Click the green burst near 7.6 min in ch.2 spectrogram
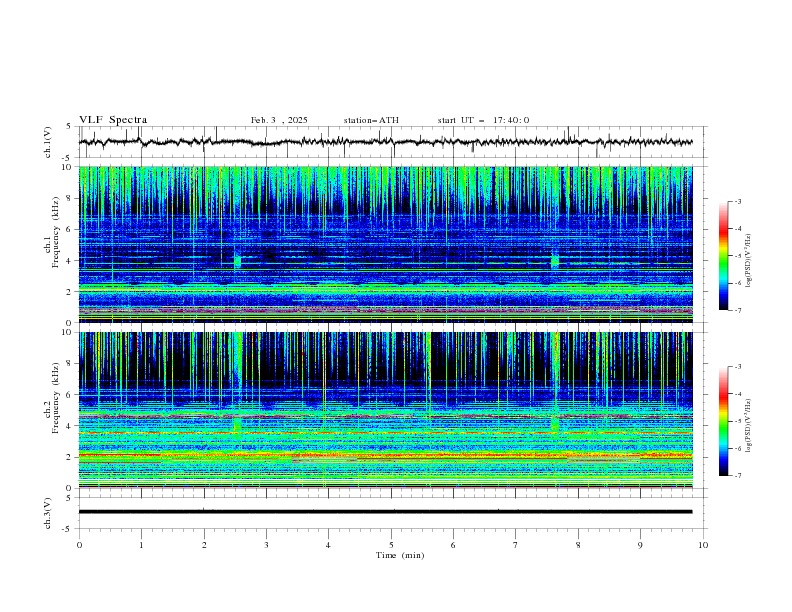The height and width of the screenshot is (612, 792). (x=555, y=424)
